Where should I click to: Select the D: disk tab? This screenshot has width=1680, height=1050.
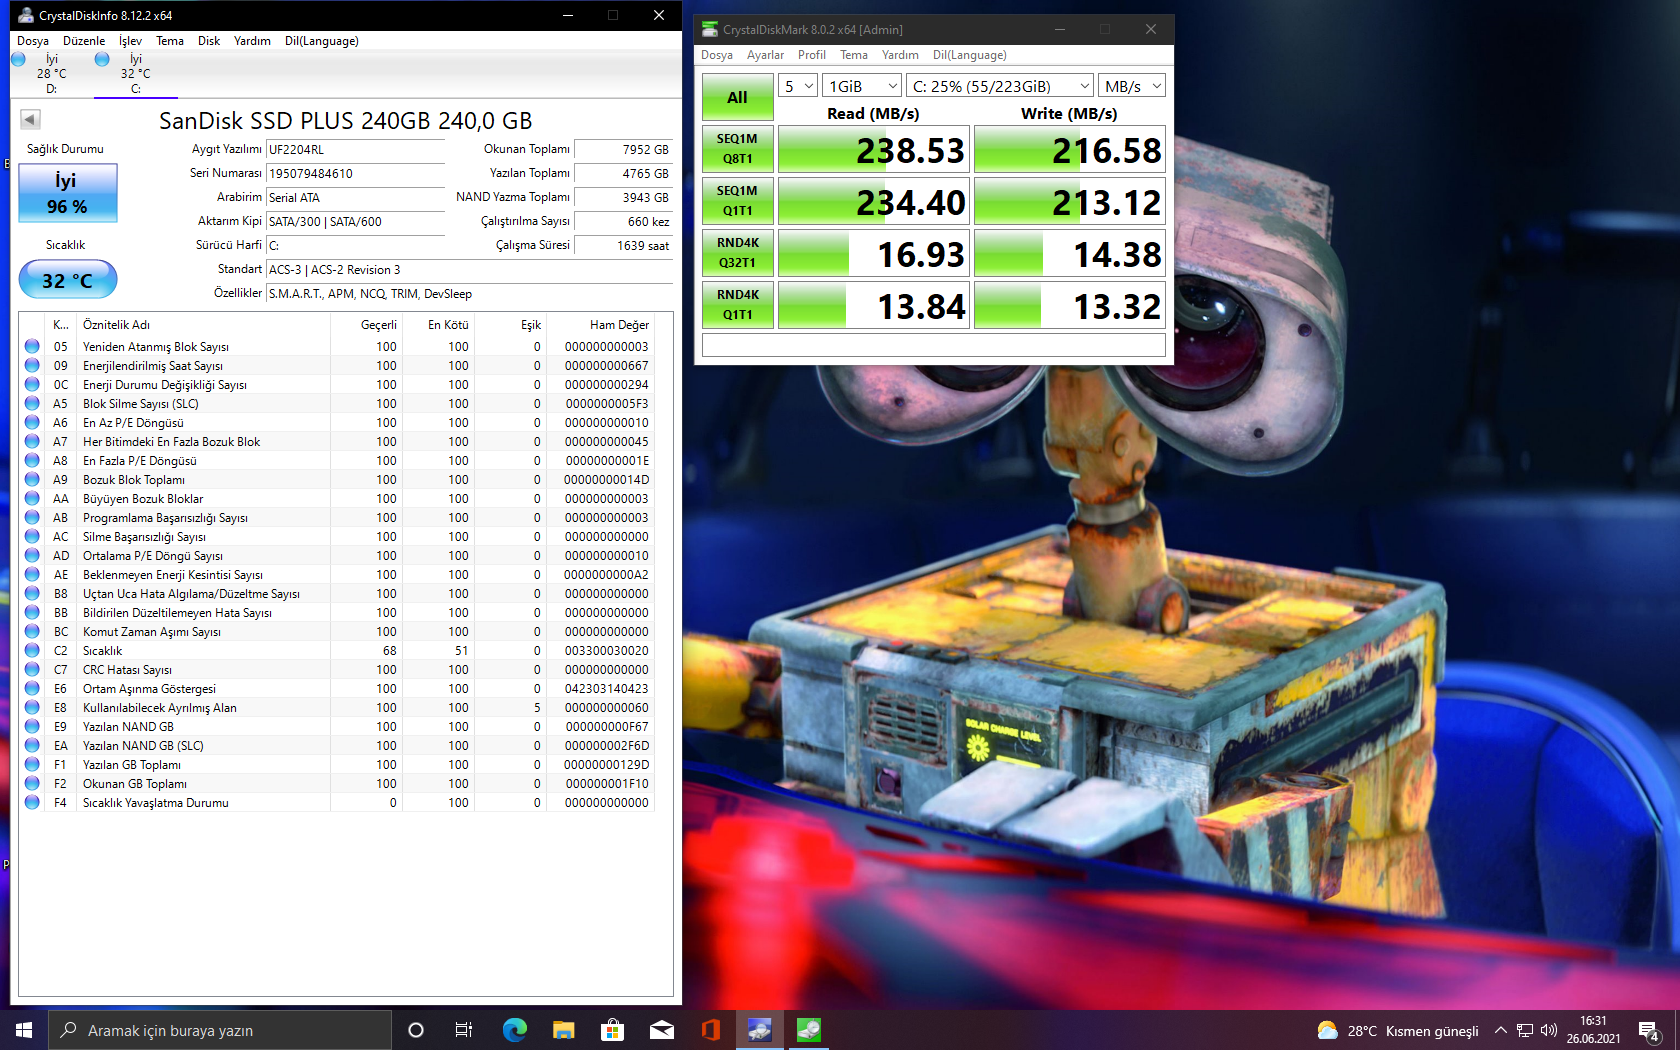(52, 74)
